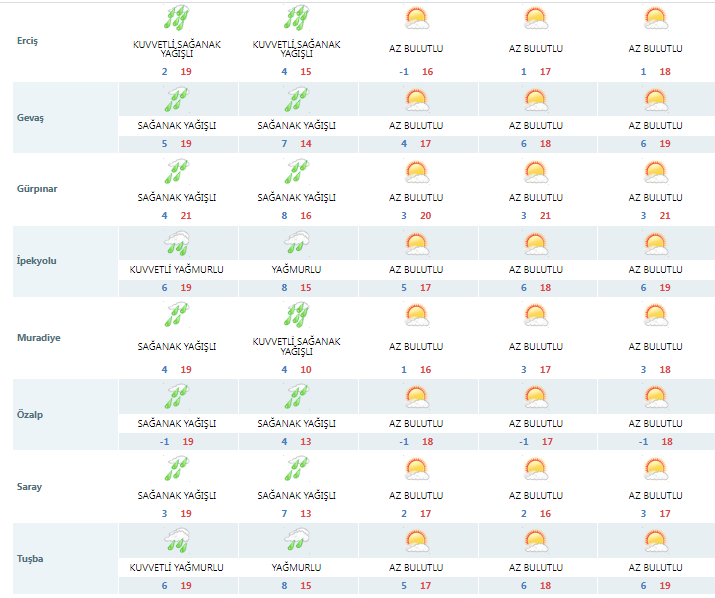
Task: Click İpekyolu's KUVVETLİ YAĞMURLU label
Action: pyautogui.click(x=178, y=270)
